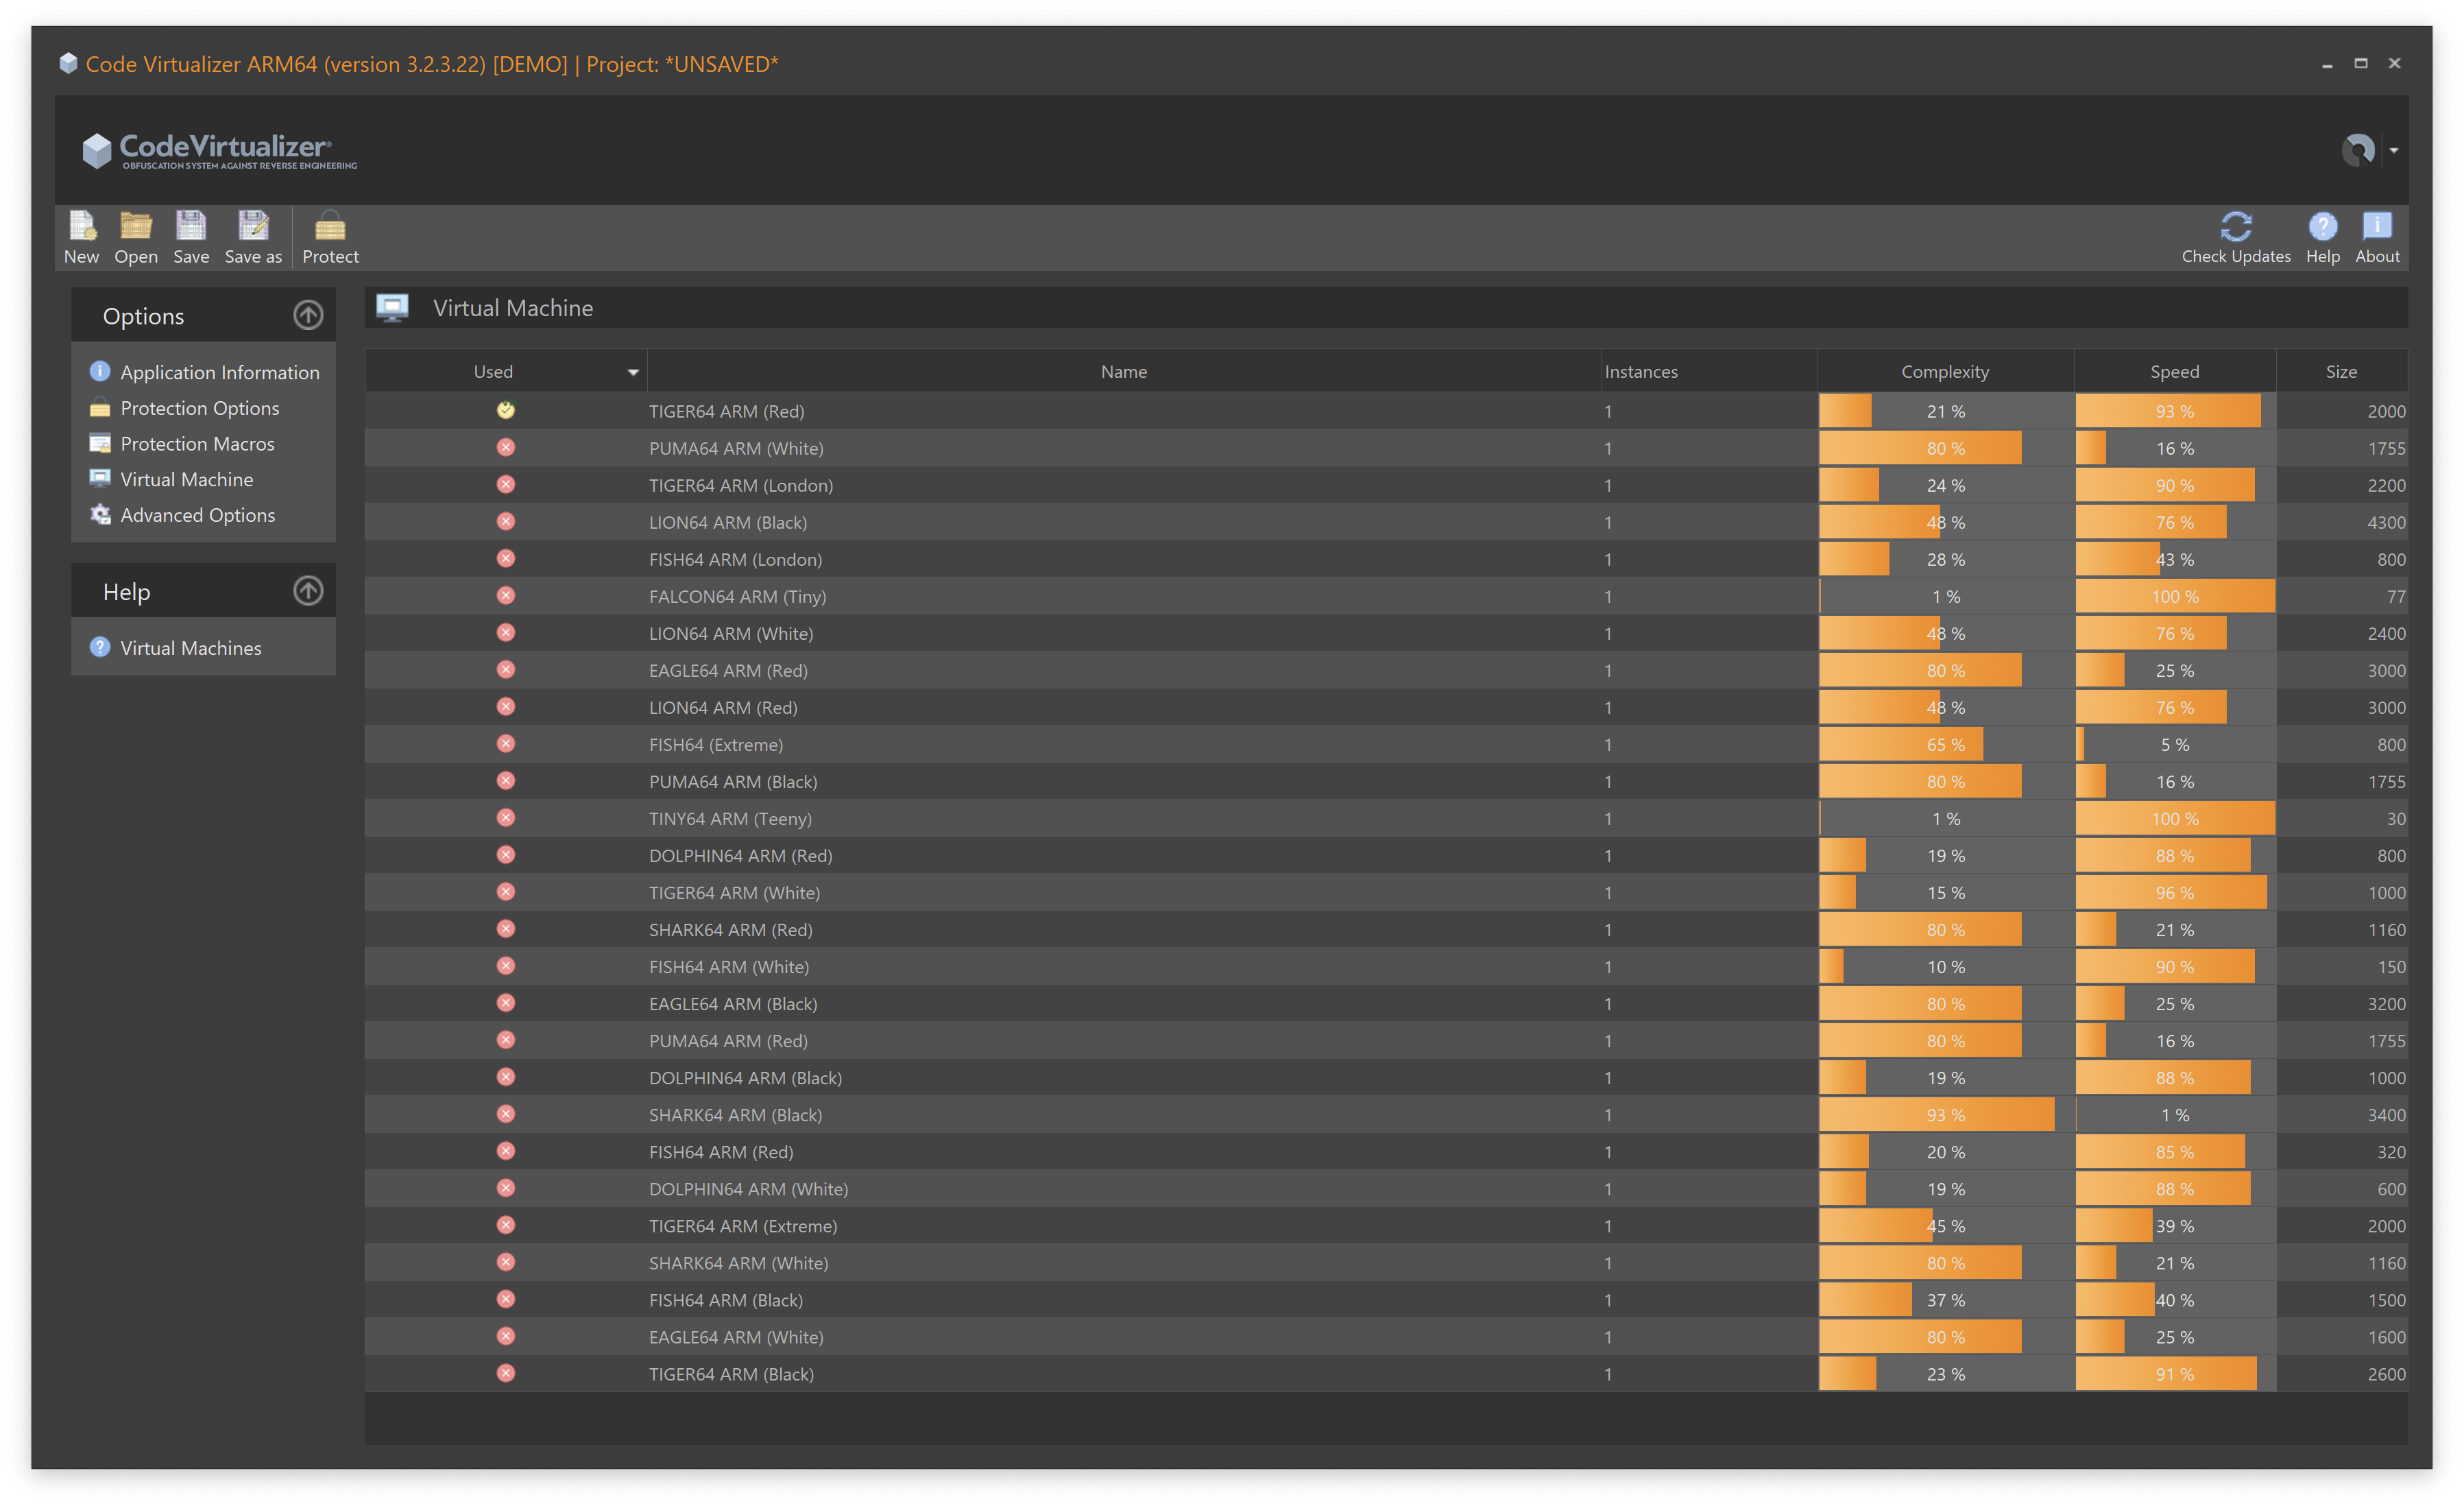Click the Complexity bar for FISH64 (Extreme)
This screenshot has height=1506, width=2464.
[x=1945, y=745]
